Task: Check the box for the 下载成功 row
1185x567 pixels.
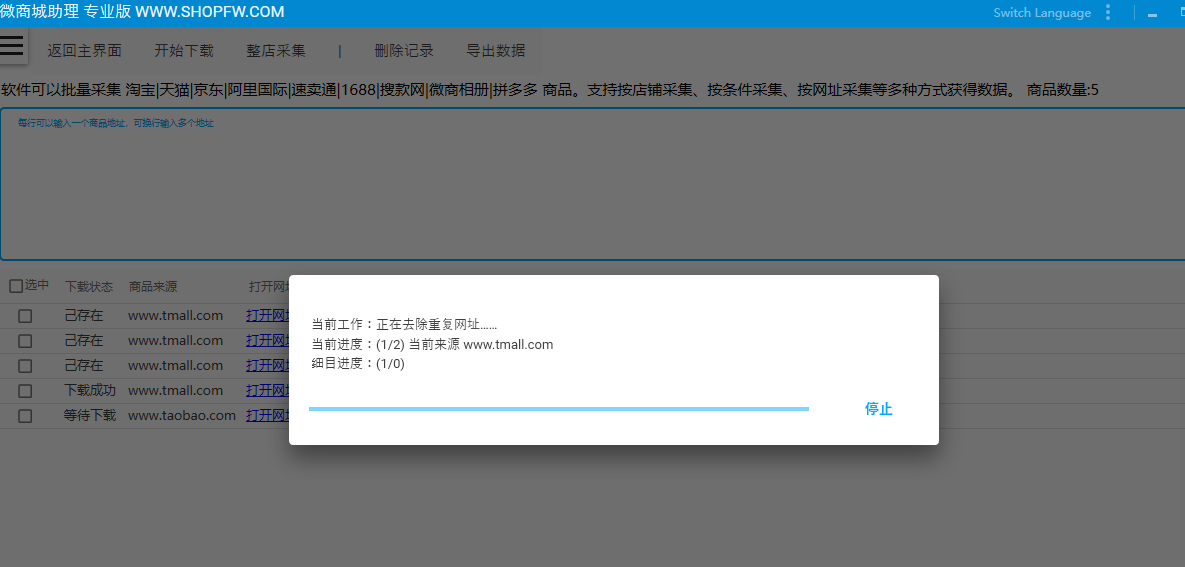Action: coord(25,391)
